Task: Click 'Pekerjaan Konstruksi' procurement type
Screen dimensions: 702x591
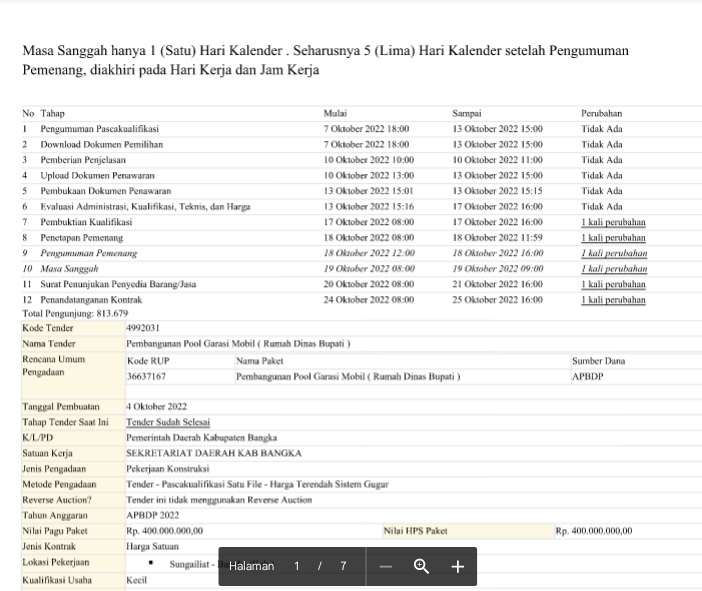Action: tap(167, 469)
